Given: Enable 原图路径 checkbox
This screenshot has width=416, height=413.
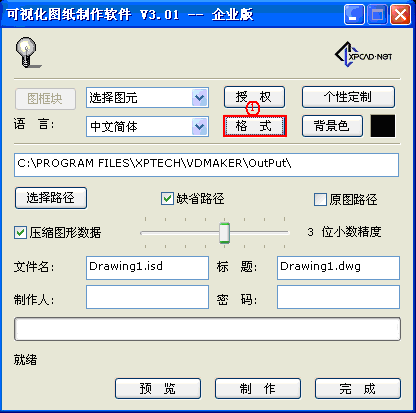Looking at the screenshot, I should (x=320, y=199).
